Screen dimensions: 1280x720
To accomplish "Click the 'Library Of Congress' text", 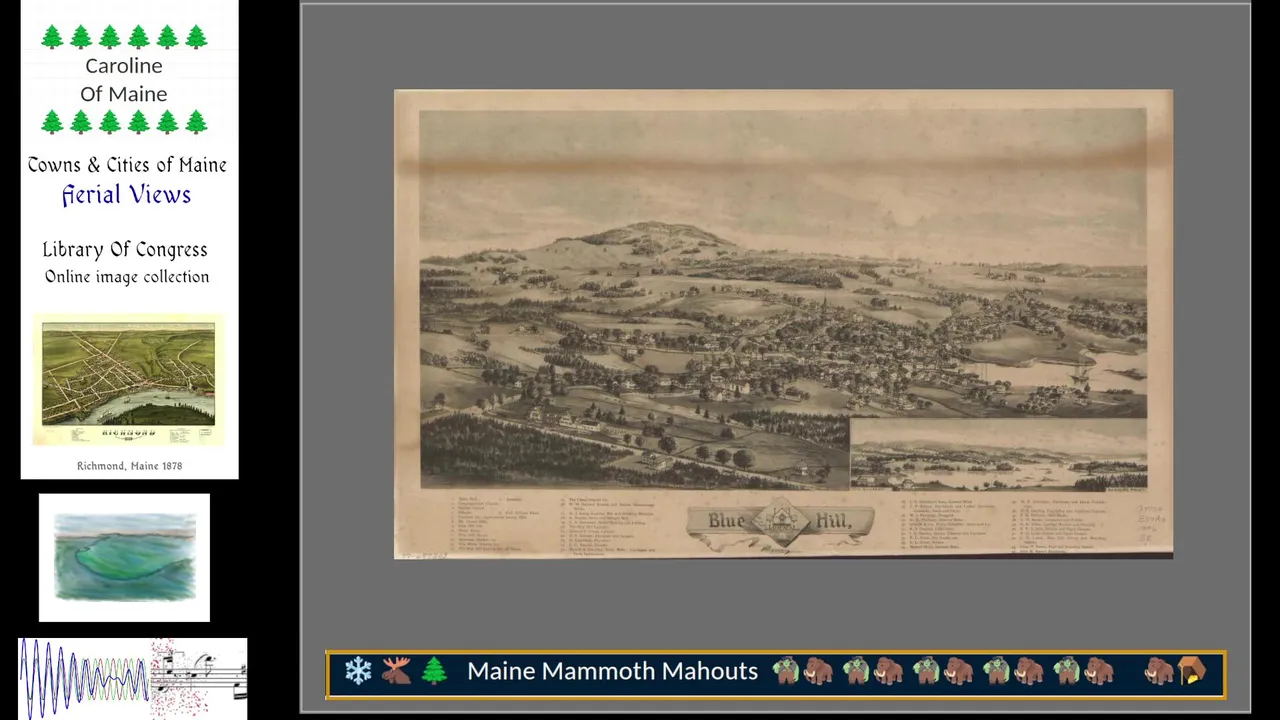I will [x=125, y=249].
